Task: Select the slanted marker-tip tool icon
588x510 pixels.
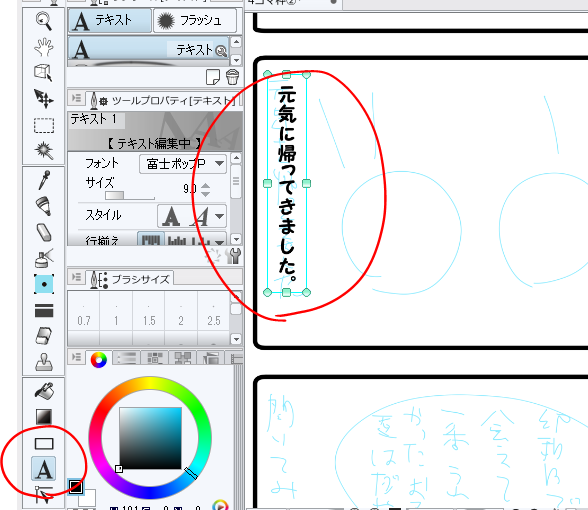Action: pyautogui.click(x=44, y=232)
